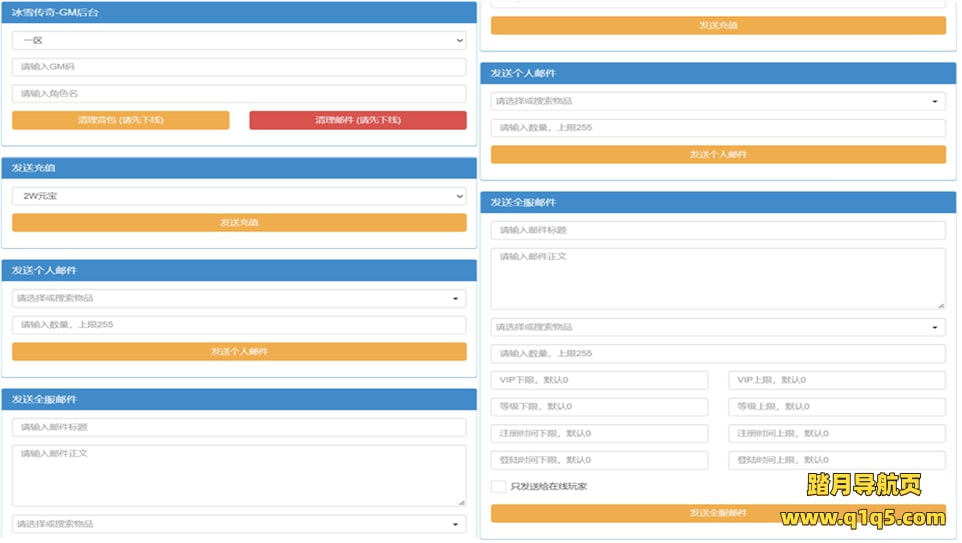Tick the 只发送给在线玩家 checkbox

pyautogui.click(x=498, y=487)
